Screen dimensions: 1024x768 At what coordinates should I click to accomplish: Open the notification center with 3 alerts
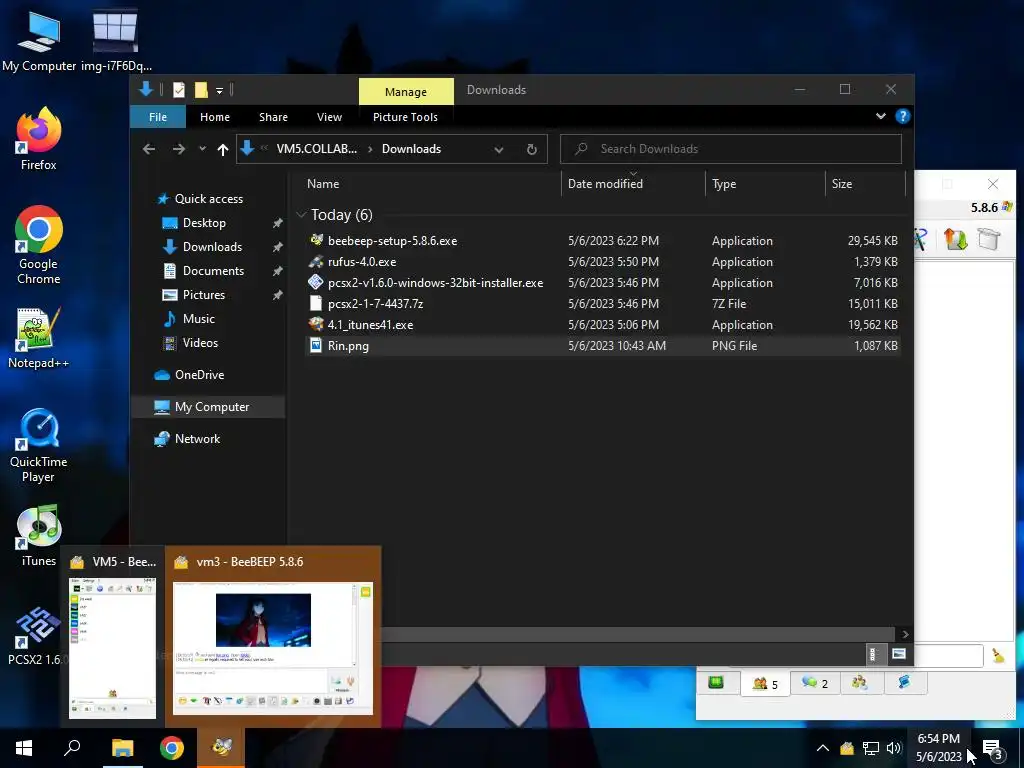point(992,749)
